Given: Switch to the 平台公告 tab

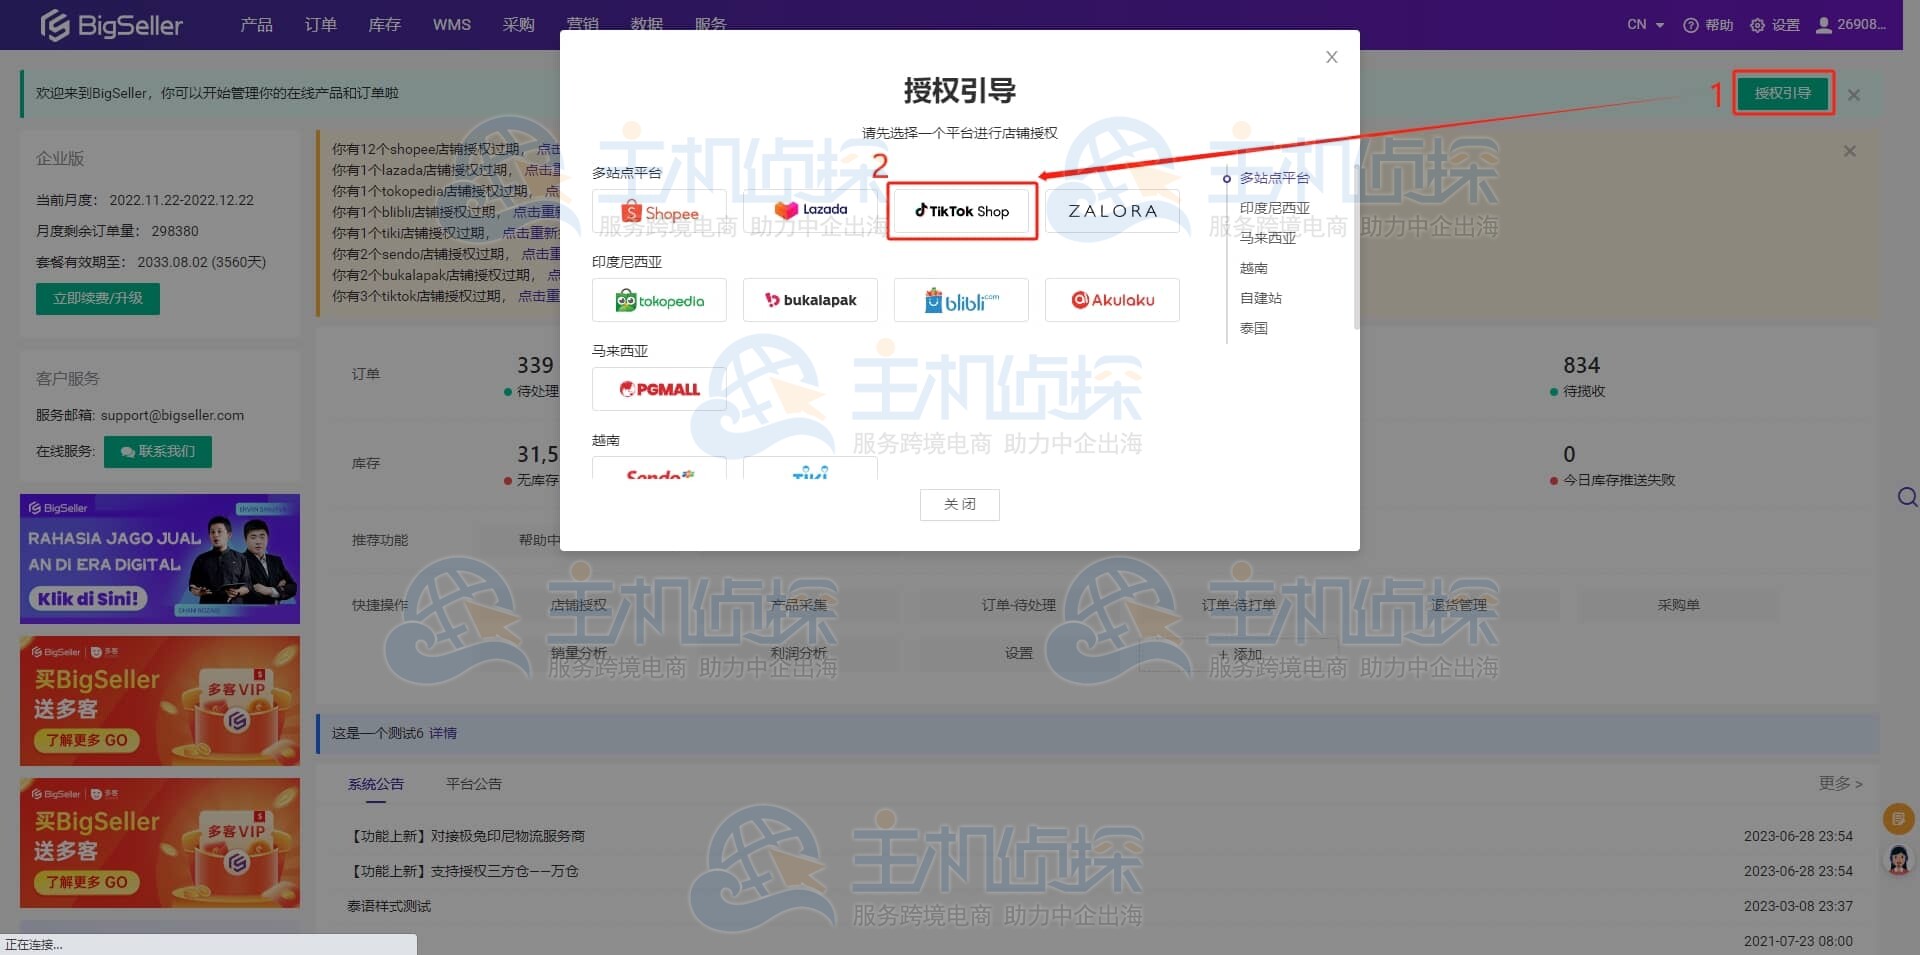Looking at the screenshot, I should coord(473,784).
